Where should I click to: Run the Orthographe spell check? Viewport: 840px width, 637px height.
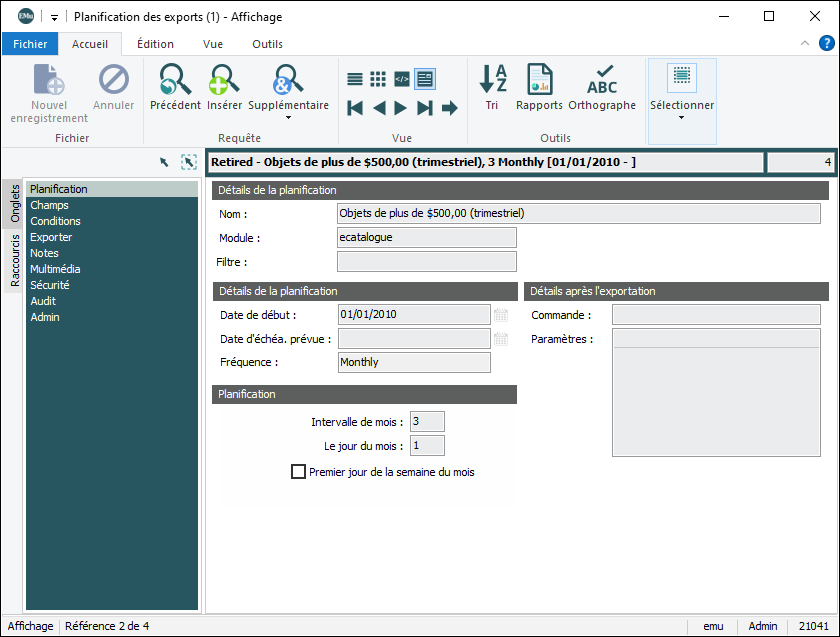[602, 80]
